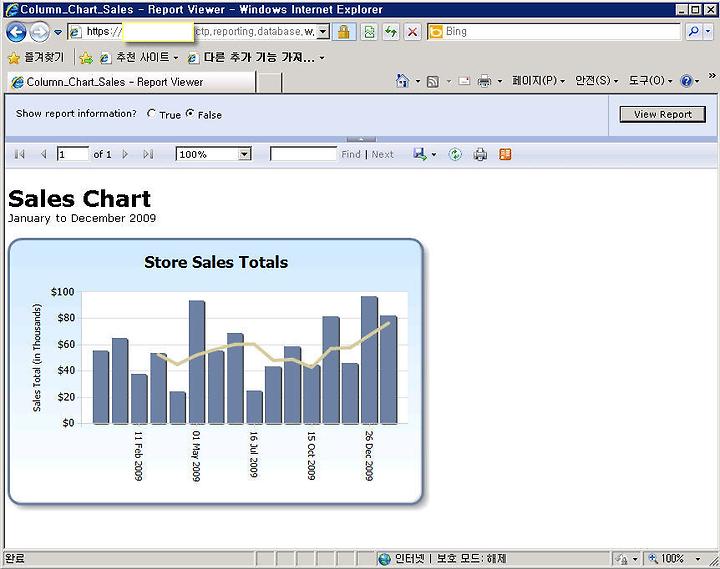Go to first page of report
Image resolution: width=720 pixels, height=569 pixels.
pos(19,154)
